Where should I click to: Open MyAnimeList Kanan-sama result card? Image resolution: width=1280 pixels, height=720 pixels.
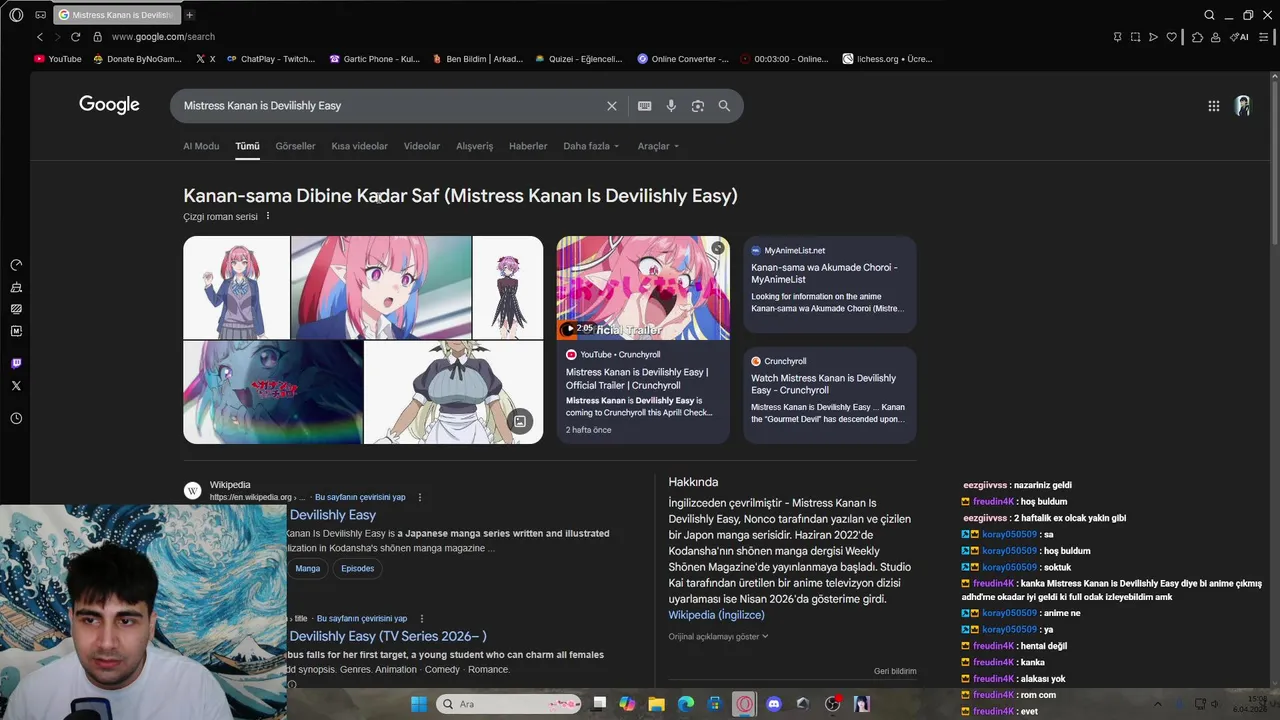[x=830, y=284]
